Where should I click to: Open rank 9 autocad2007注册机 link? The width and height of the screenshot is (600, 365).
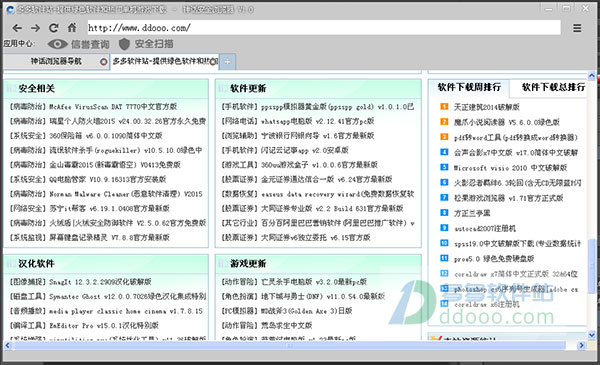pyautogui.click(x=484, y=228)
